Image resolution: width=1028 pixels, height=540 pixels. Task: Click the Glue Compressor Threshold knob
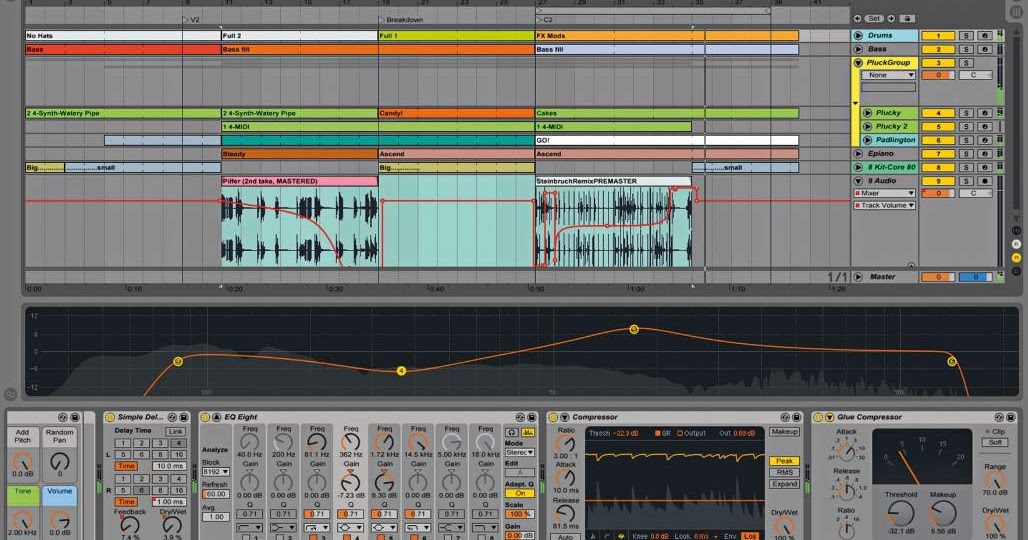901,512
